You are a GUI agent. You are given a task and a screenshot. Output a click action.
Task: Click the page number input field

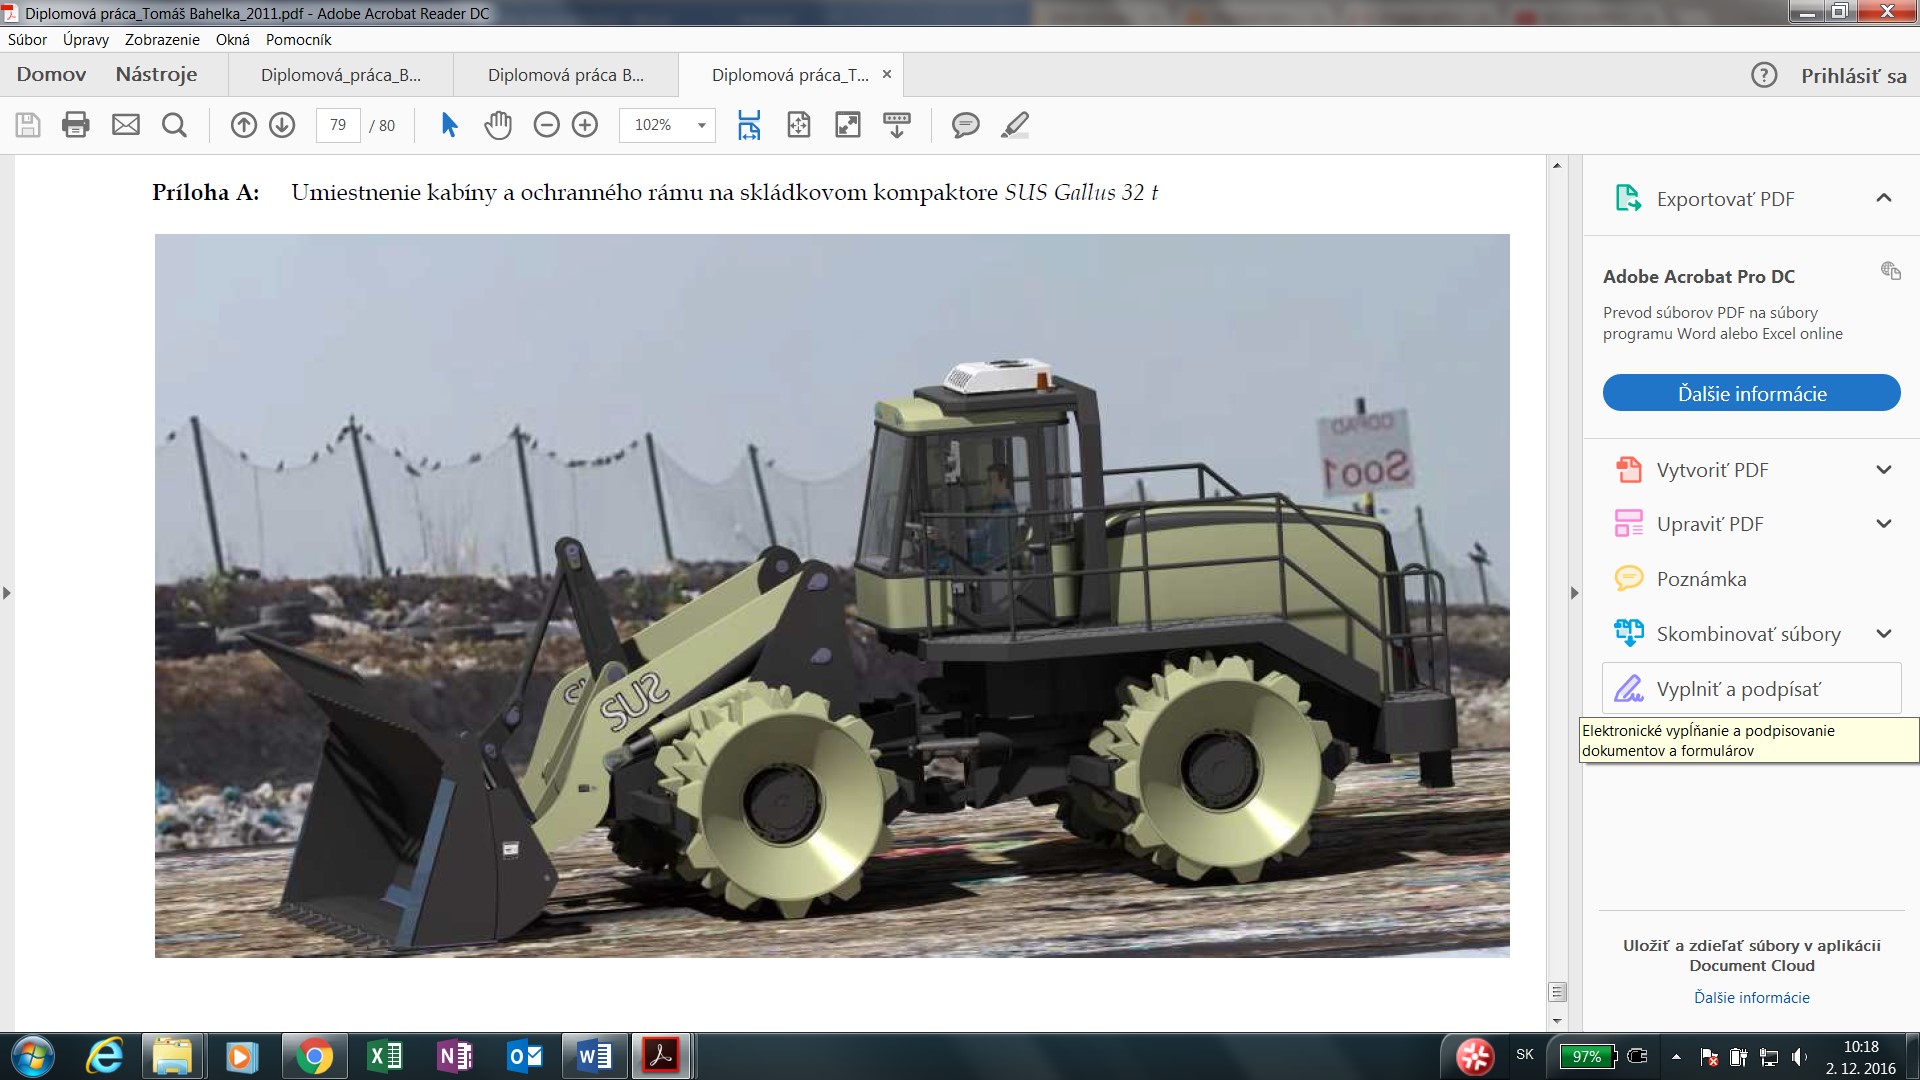tap(338, 125)
